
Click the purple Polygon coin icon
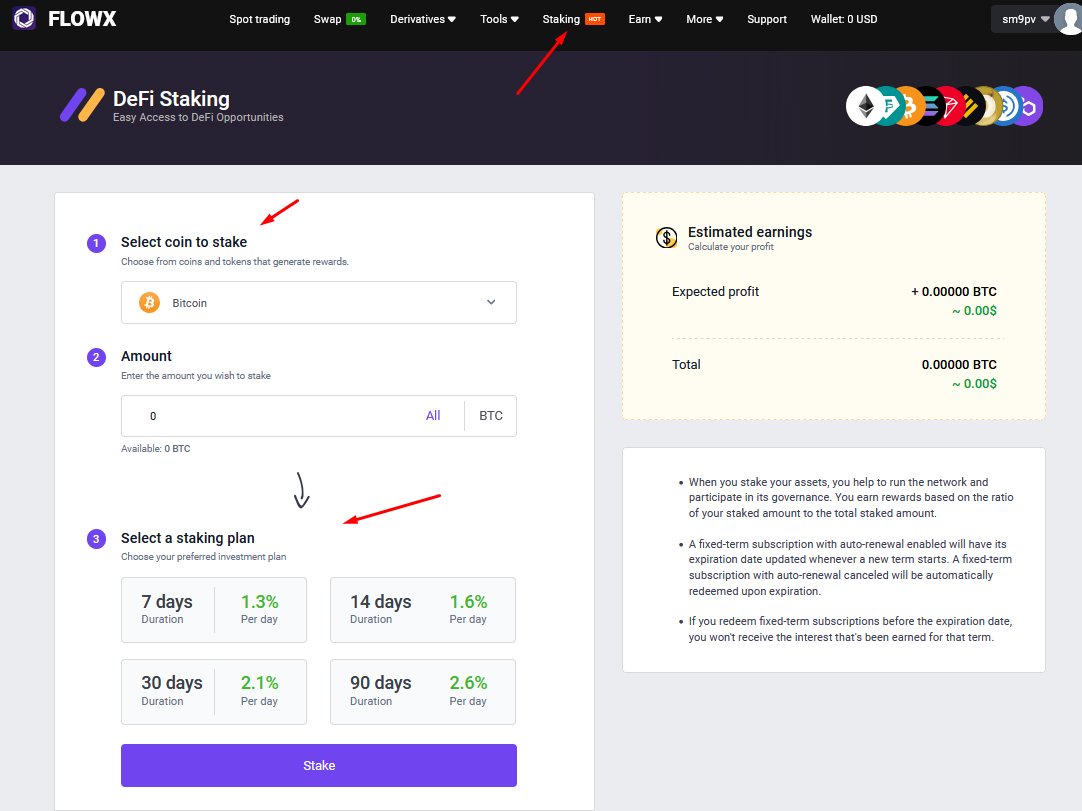point(1029,106)
